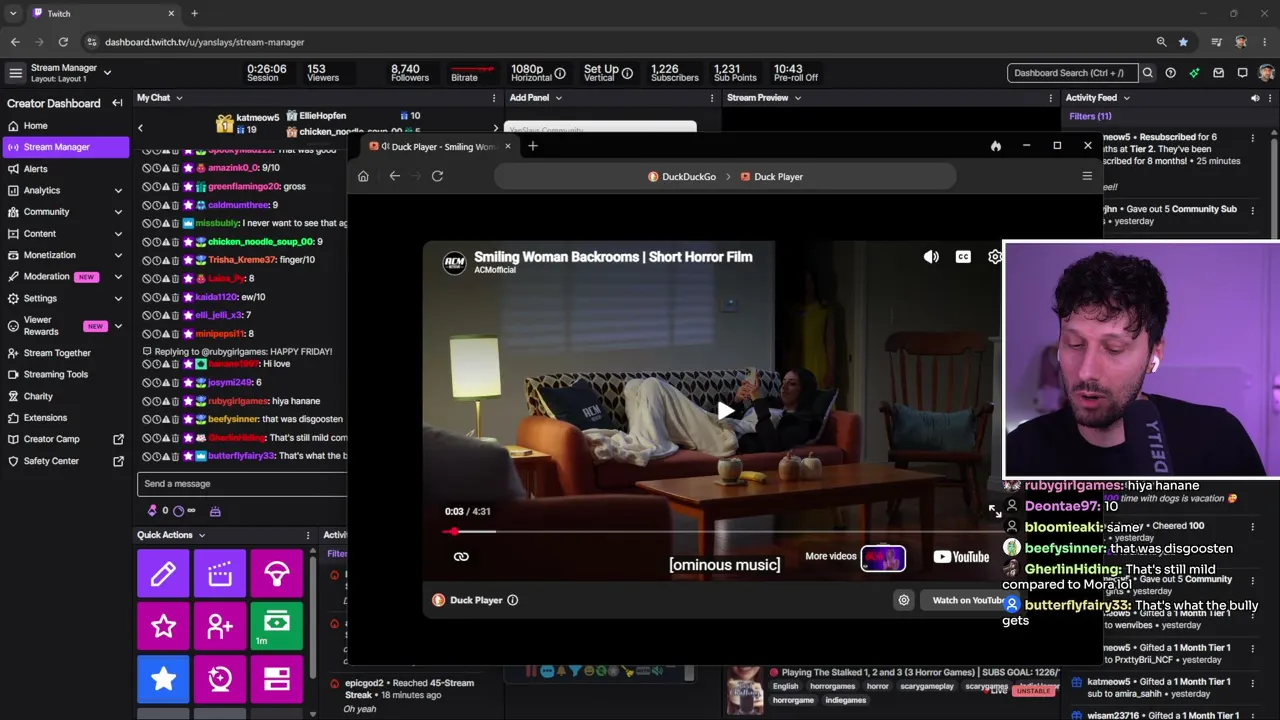The image size is (1280, 720).
Task: Copy the video link chain icon
Action: point(461,557)
